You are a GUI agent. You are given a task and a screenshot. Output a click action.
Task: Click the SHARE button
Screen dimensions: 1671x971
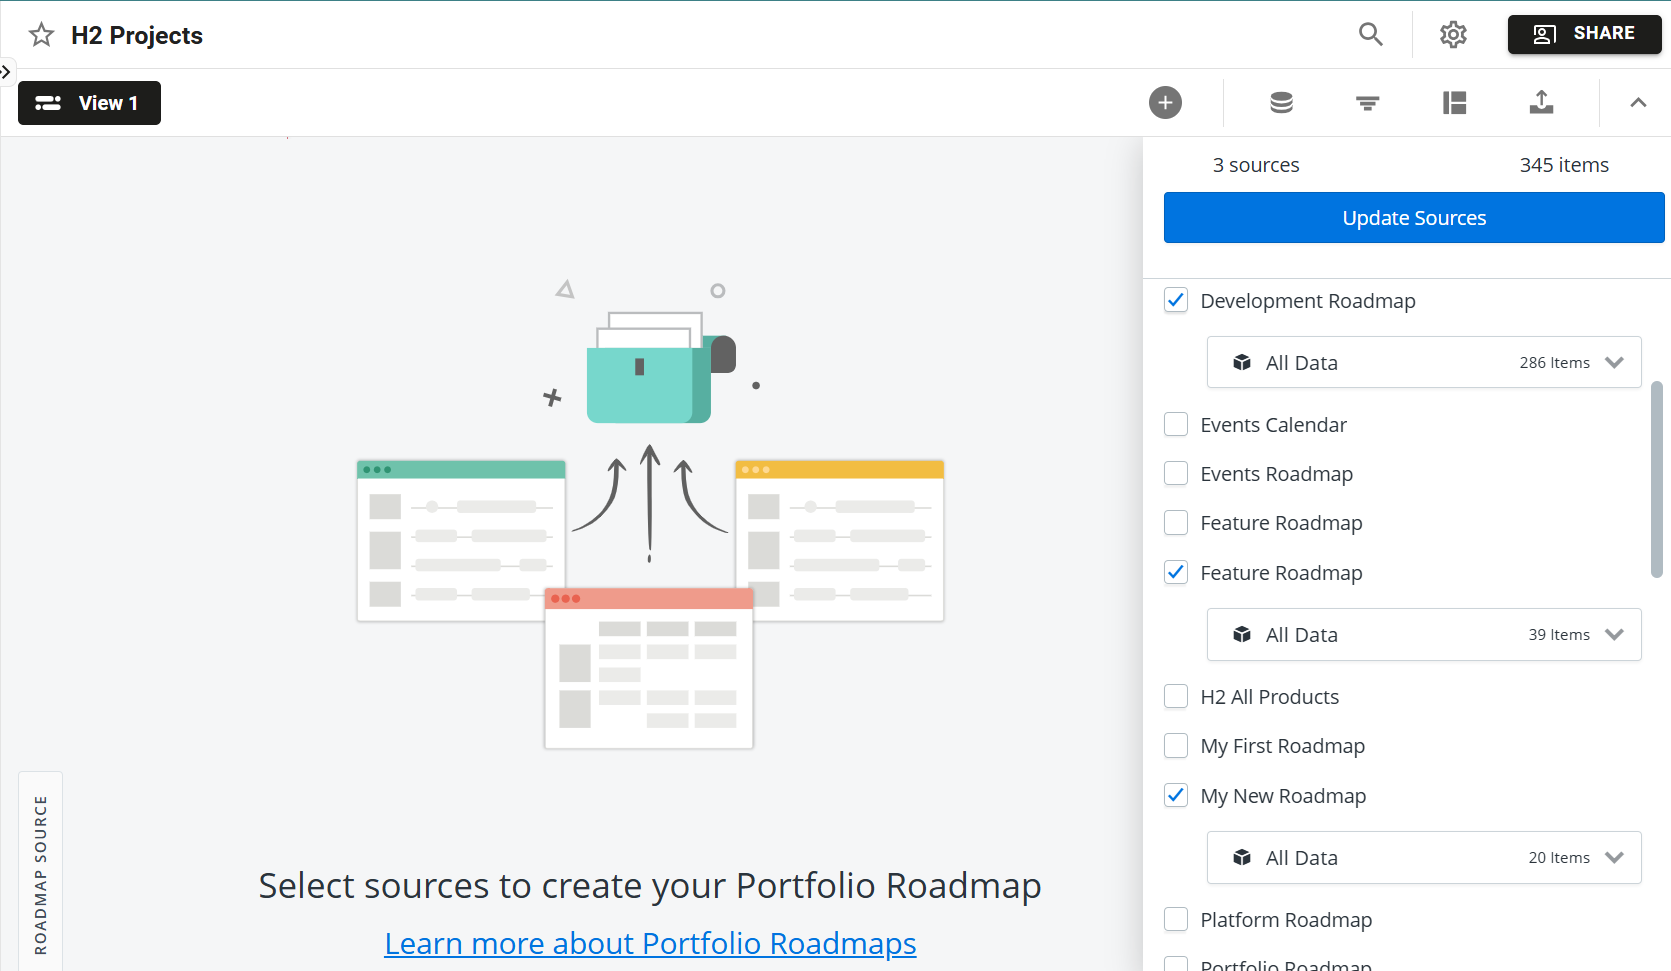1584,33
